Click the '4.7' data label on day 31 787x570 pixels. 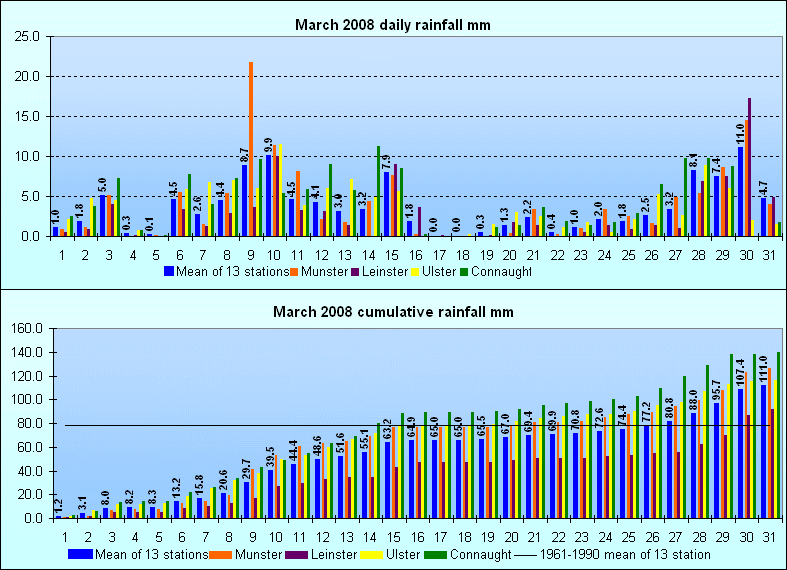[x=763, y=189]
